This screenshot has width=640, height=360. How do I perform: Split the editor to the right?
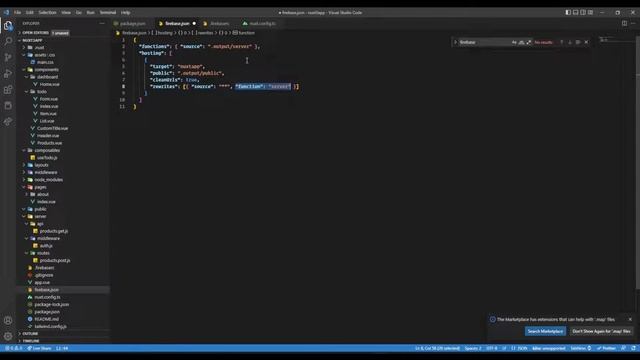(624, 23)
